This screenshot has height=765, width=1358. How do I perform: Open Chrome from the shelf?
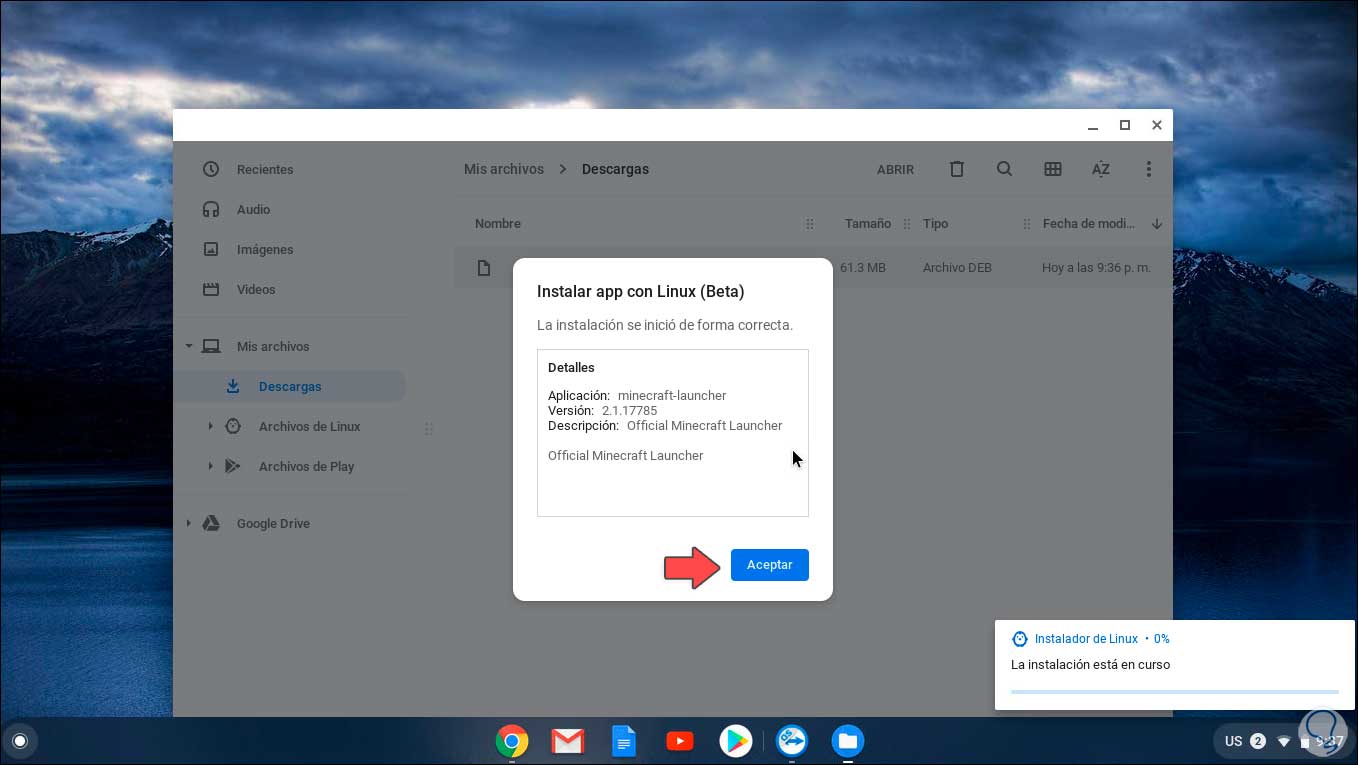tap(512, 741)
